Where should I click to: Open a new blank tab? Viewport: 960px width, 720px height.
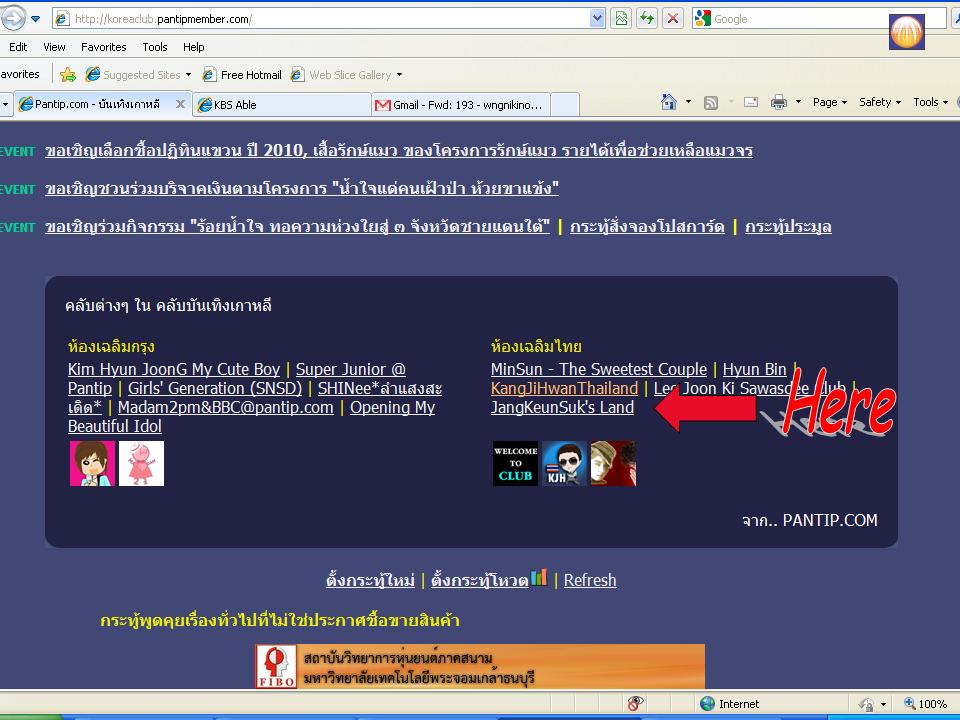(x=565, y=105)
